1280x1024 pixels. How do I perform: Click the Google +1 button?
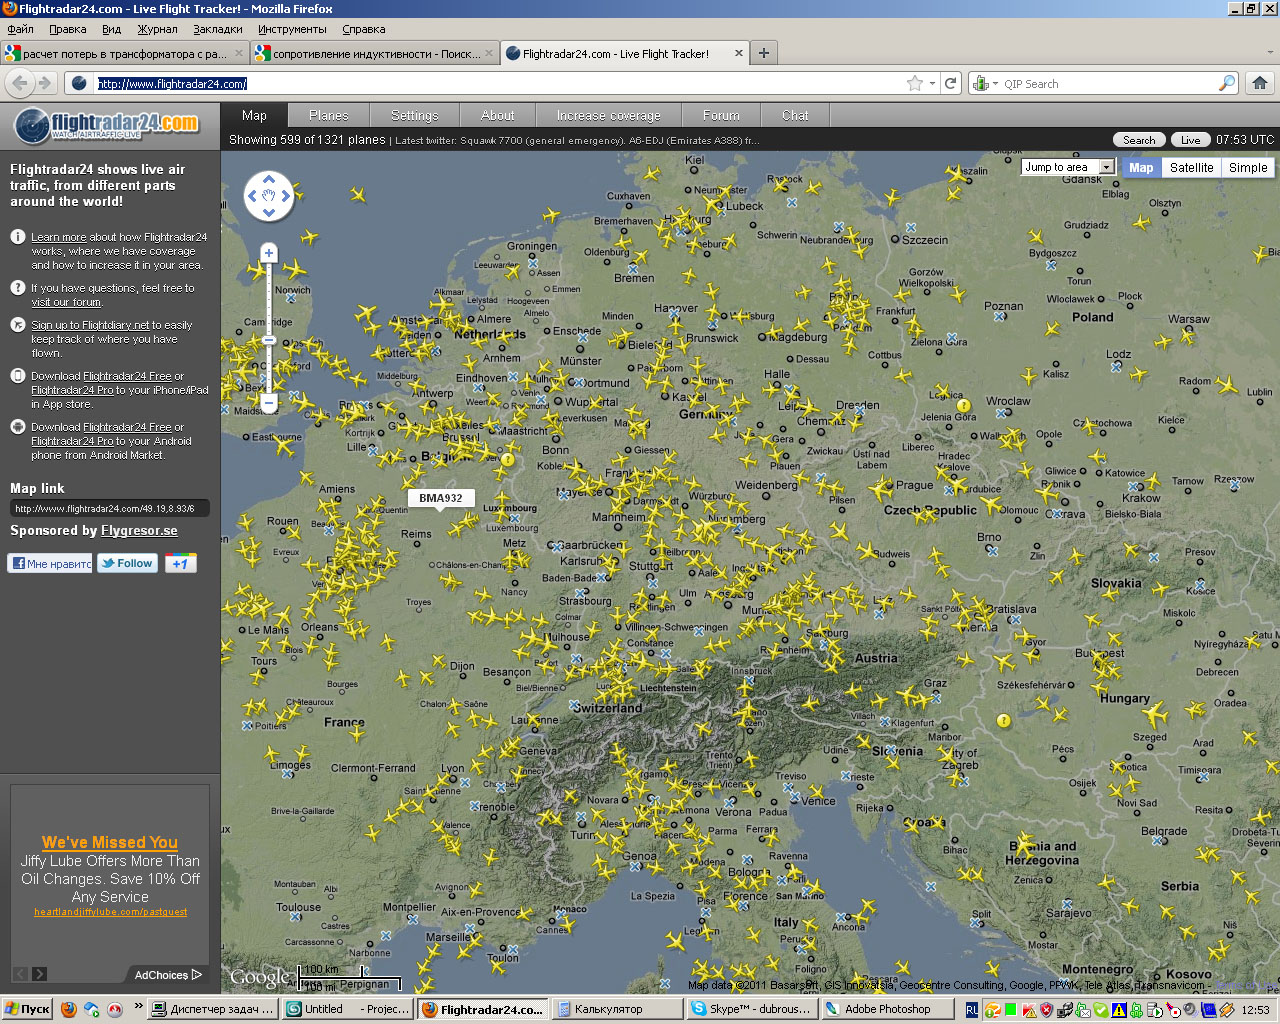point(180,563)
